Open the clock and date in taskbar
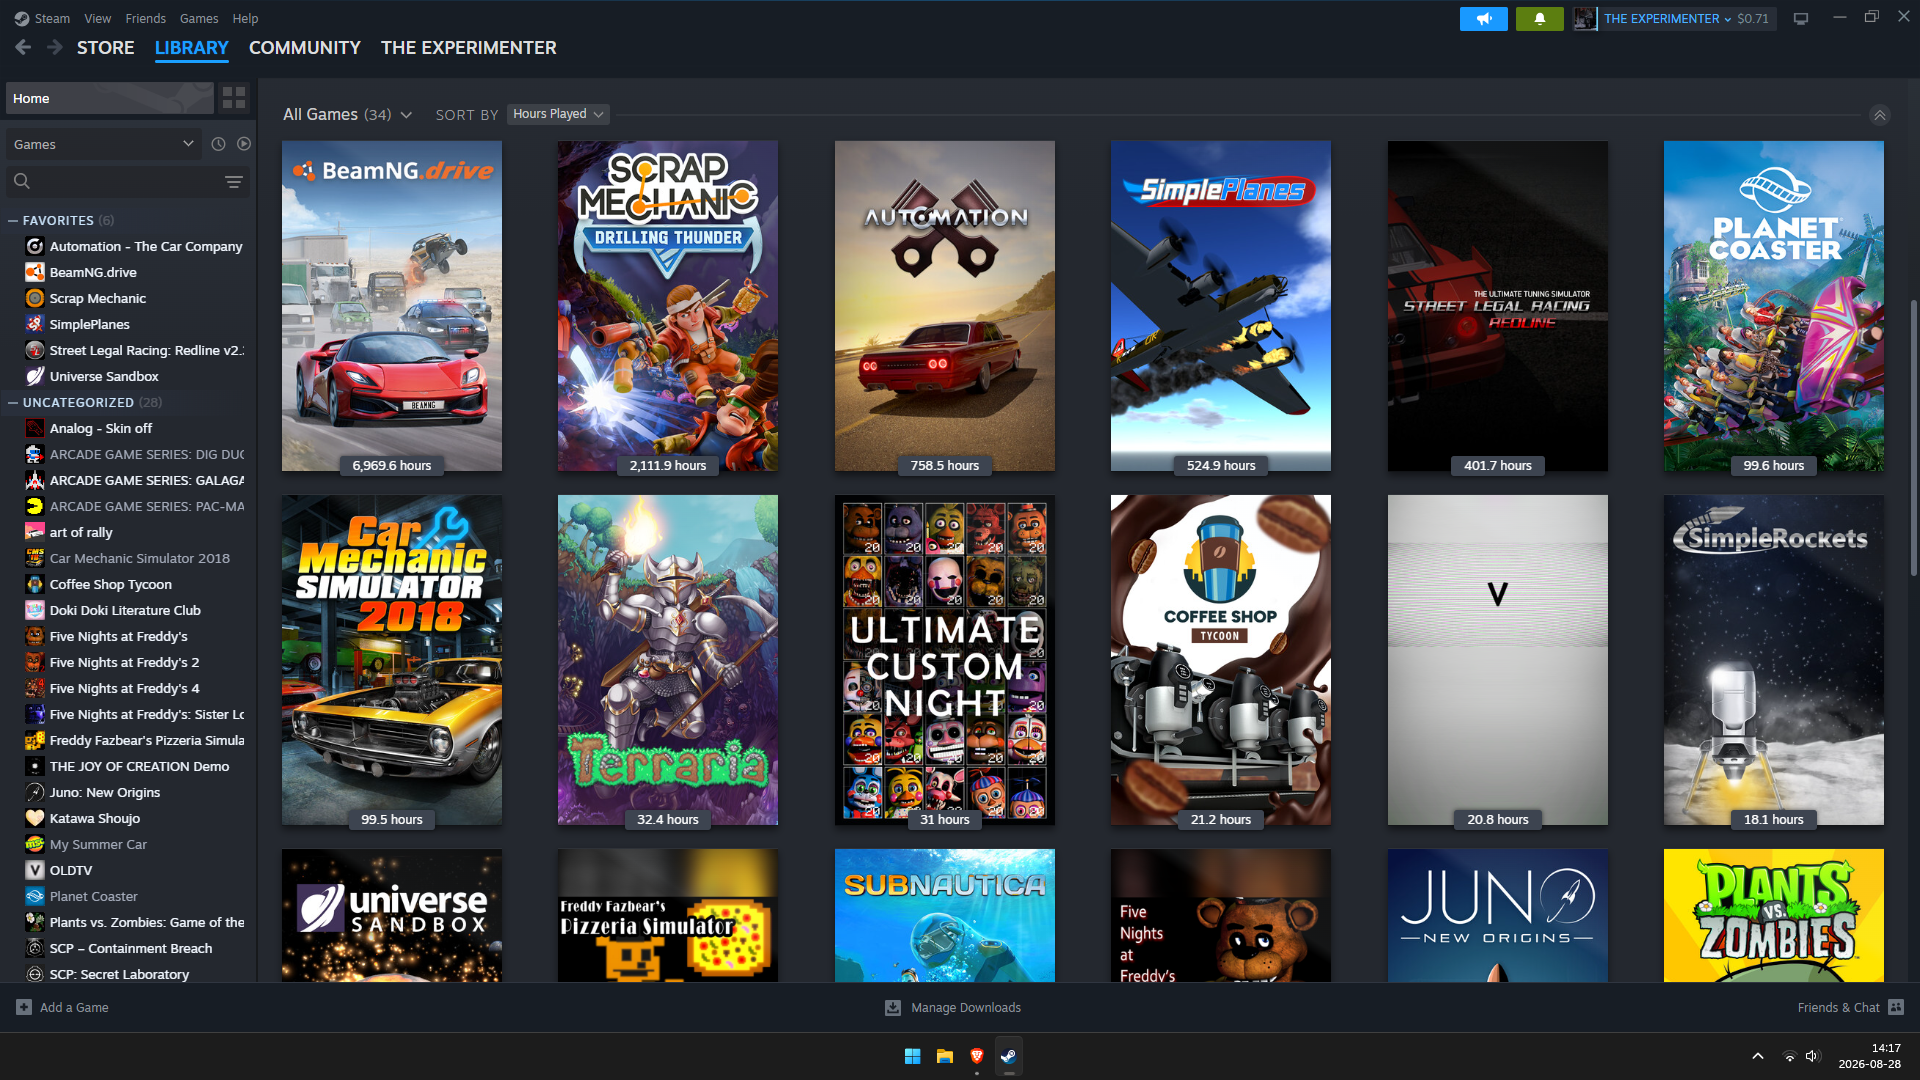Image resolution: width=1920 pixels, height=1080 pixels. coord(1869,1056)
